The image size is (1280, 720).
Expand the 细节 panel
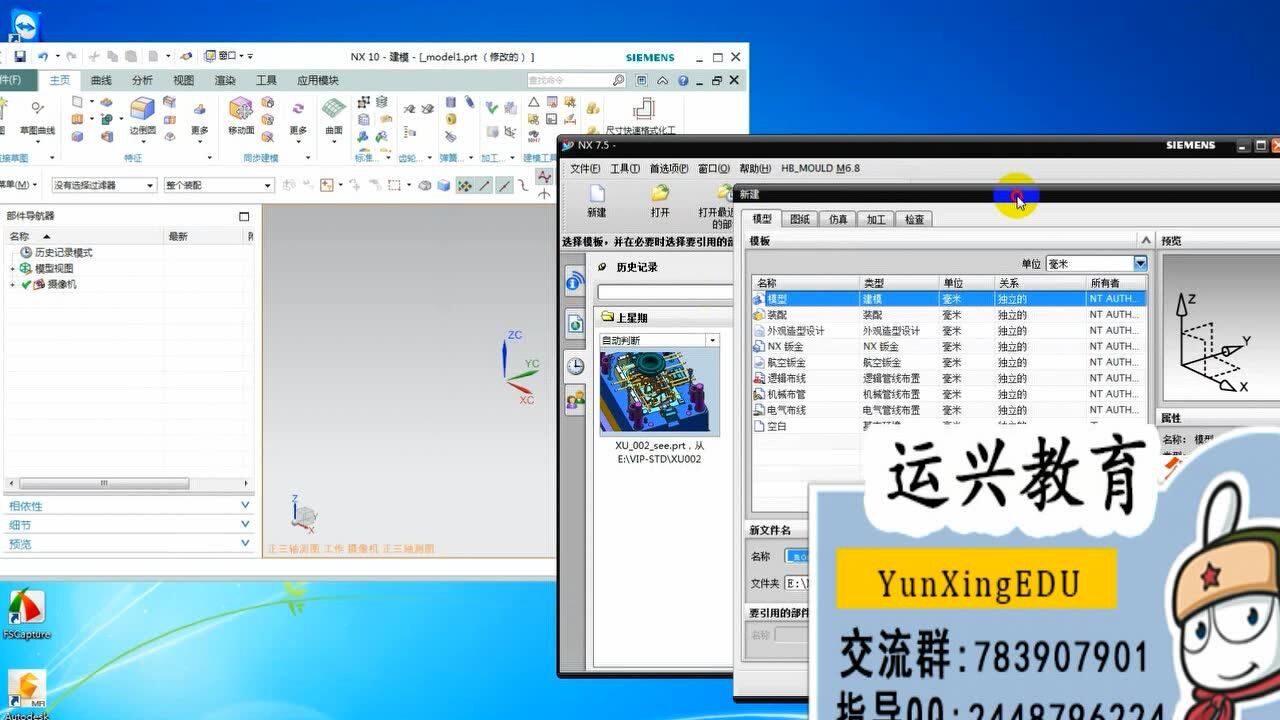click(130, 525)
